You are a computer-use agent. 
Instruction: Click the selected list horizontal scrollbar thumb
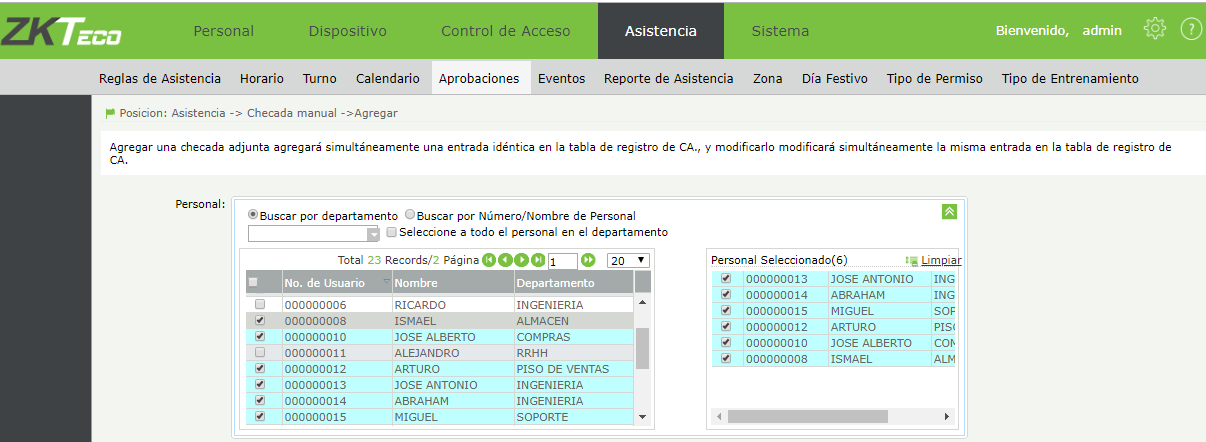click(808, 416)
